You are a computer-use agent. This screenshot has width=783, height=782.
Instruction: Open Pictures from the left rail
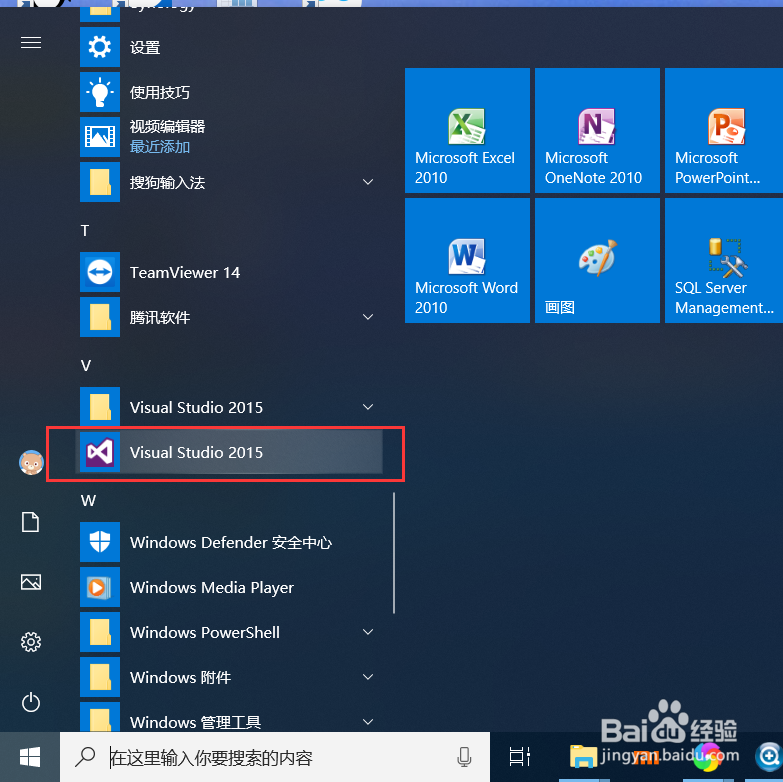31,582
